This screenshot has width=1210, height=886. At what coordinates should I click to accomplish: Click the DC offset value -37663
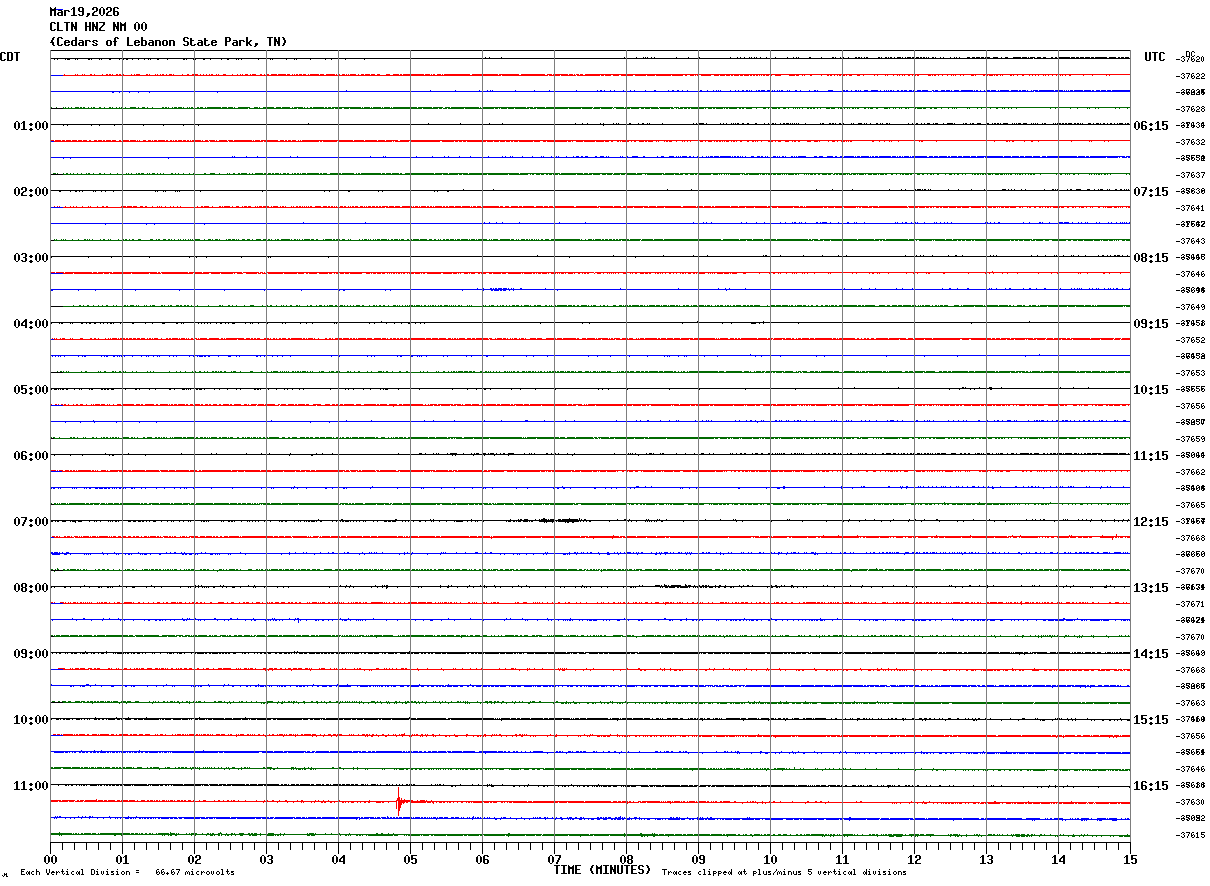1191,703
